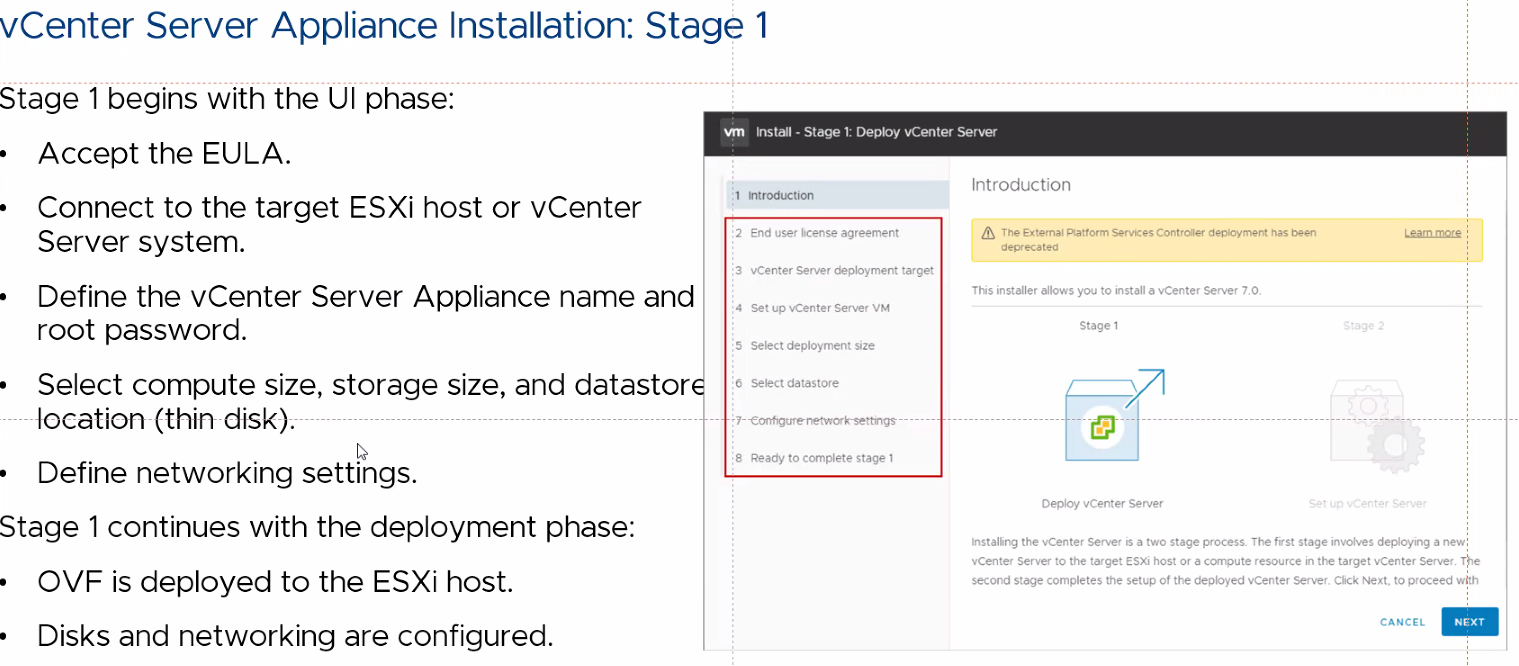The image size is (1519, 666).
Task: Click the Deploy vCenter Server caption
Action: (x=1102, y=504)
